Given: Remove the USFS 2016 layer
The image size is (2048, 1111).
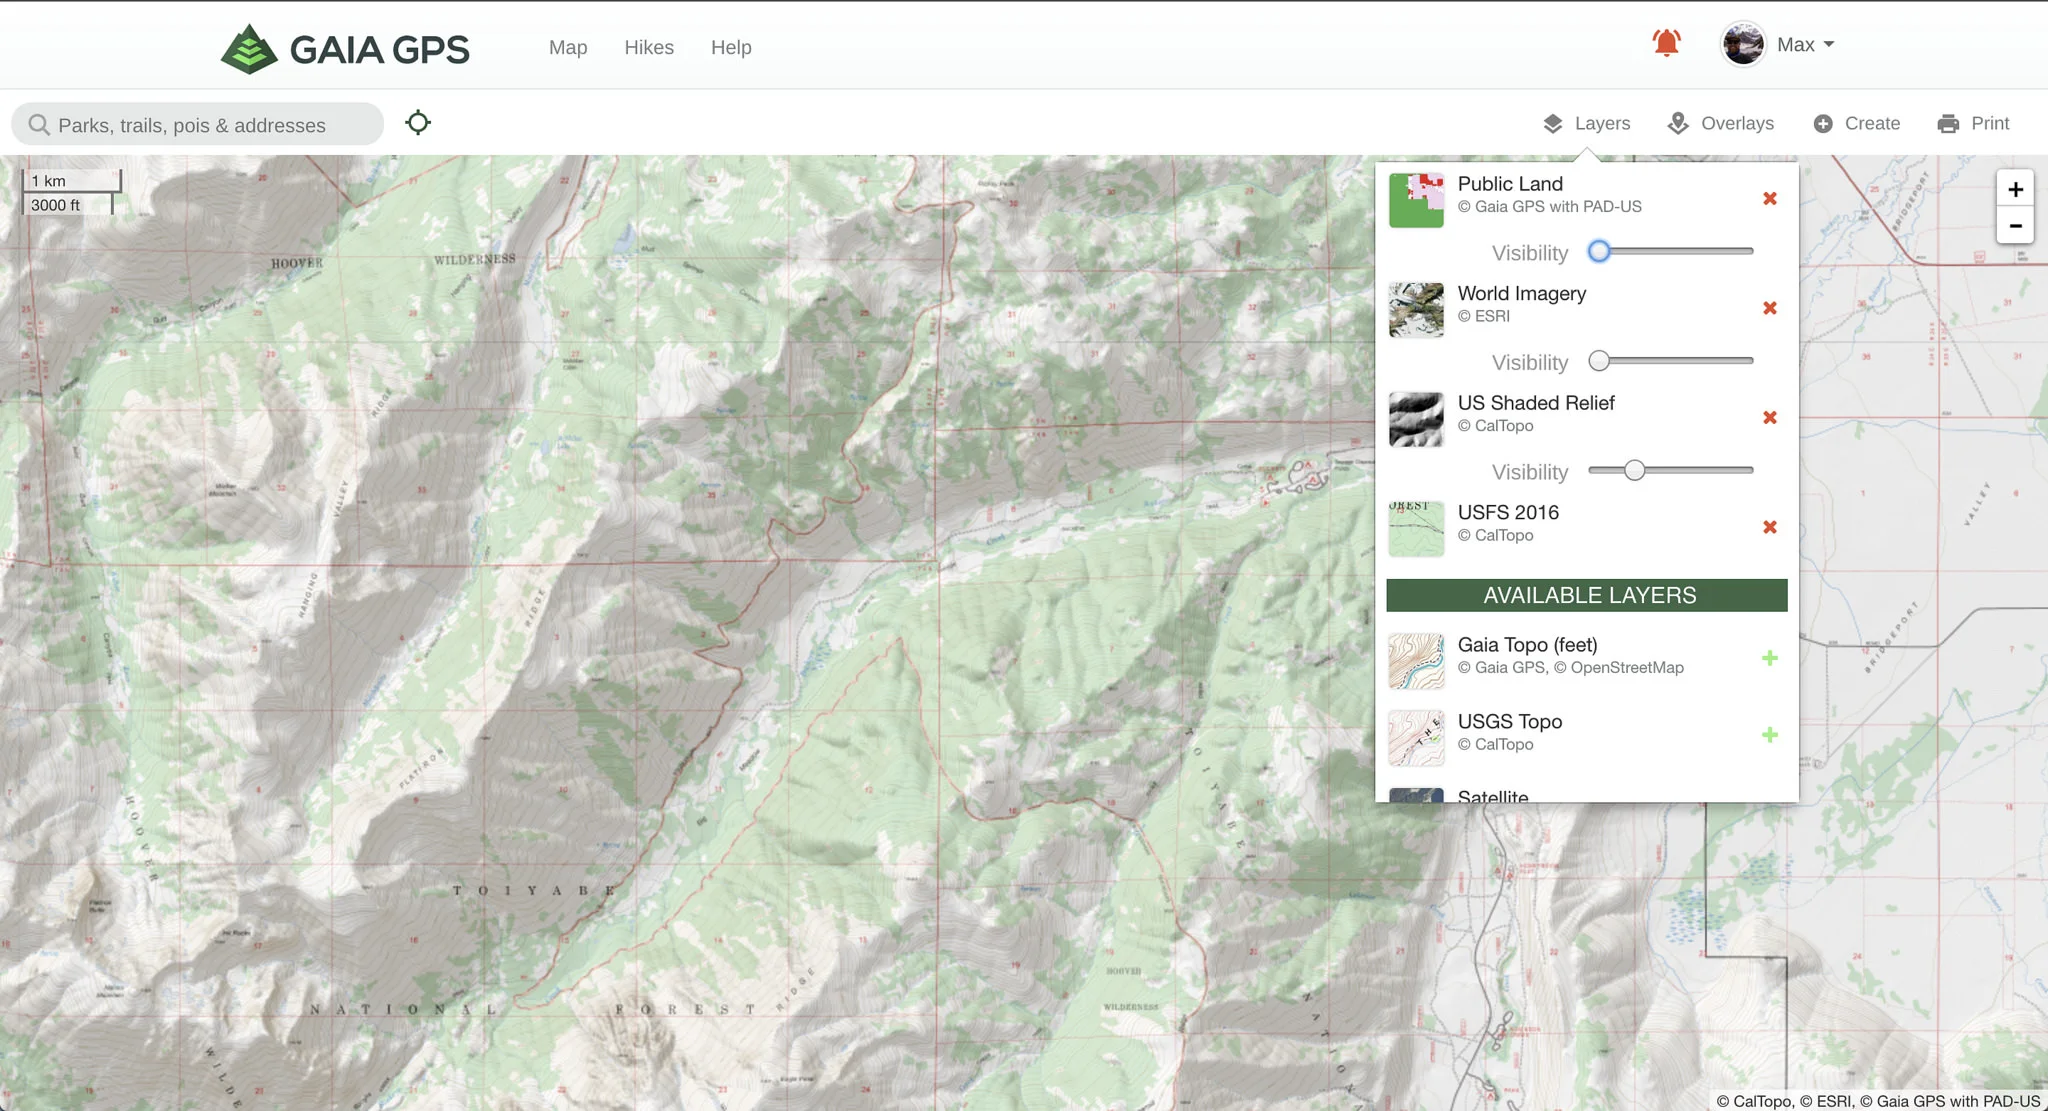Looking at the screenshot, I should pos(1770,527).
